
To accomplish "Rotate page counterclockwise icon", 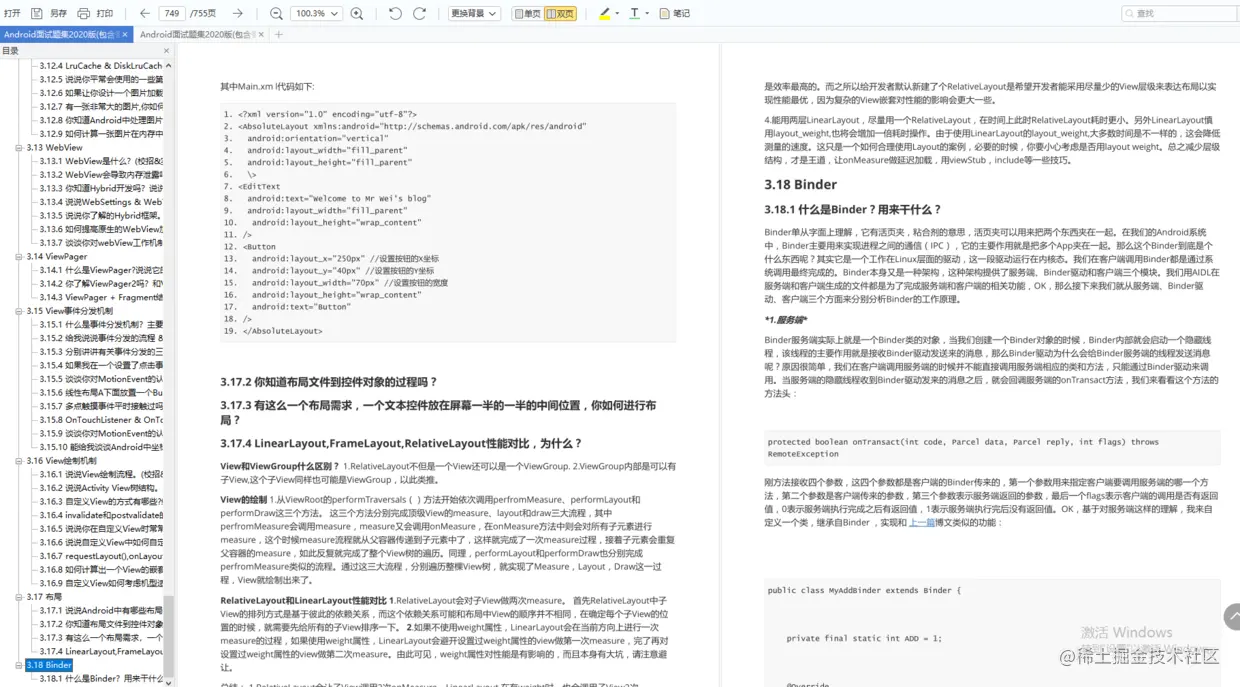I will point(395,13).
